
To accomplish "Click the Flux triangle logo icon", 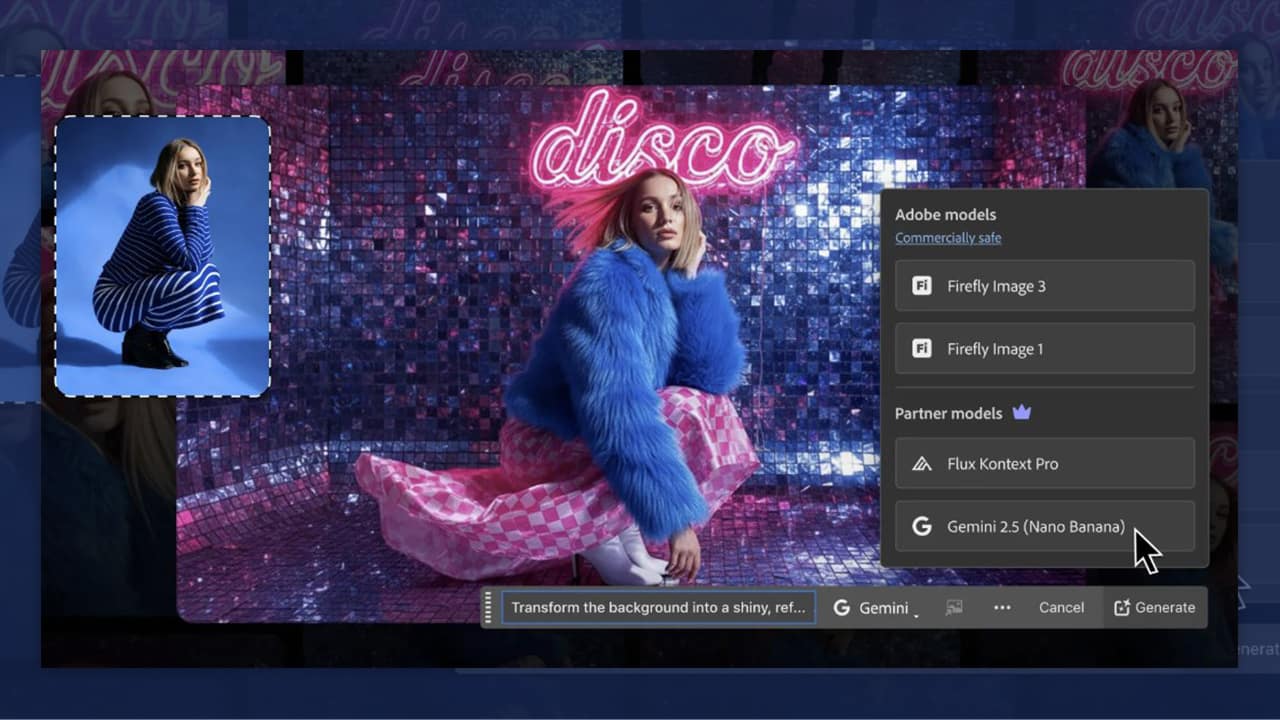I will tap(922, 464).
